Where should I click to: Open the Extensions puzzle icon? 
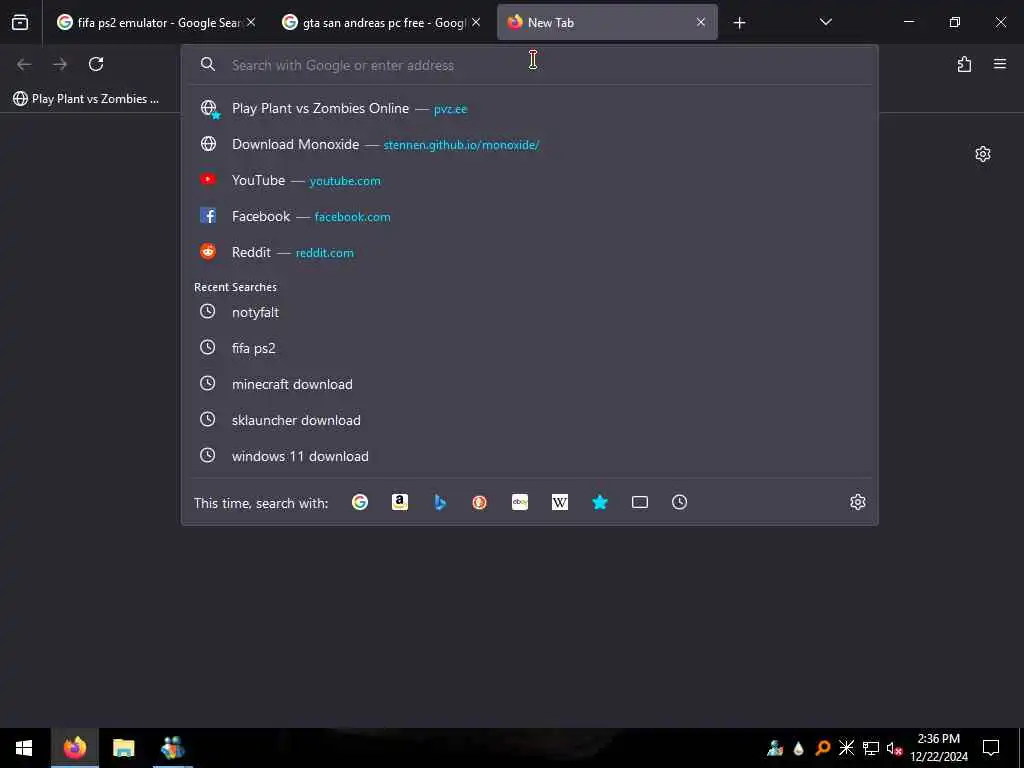pyautogui.click(x=964, y=64)
